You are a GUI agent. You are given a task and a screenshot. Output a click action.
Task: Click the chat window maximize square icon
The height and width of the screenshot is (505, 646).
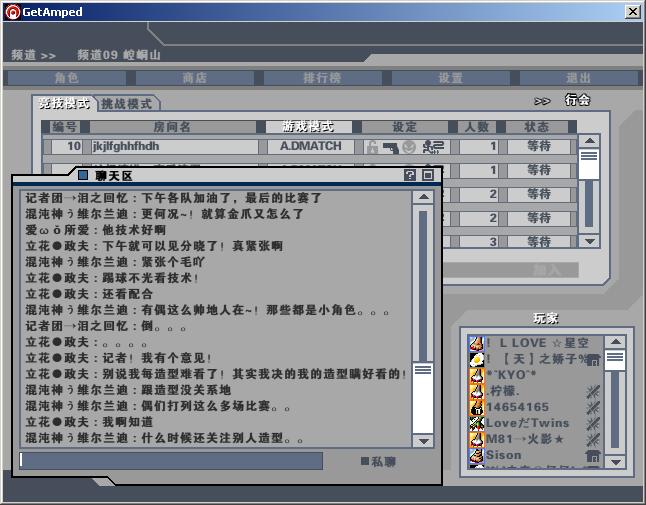tap(427, 175)
